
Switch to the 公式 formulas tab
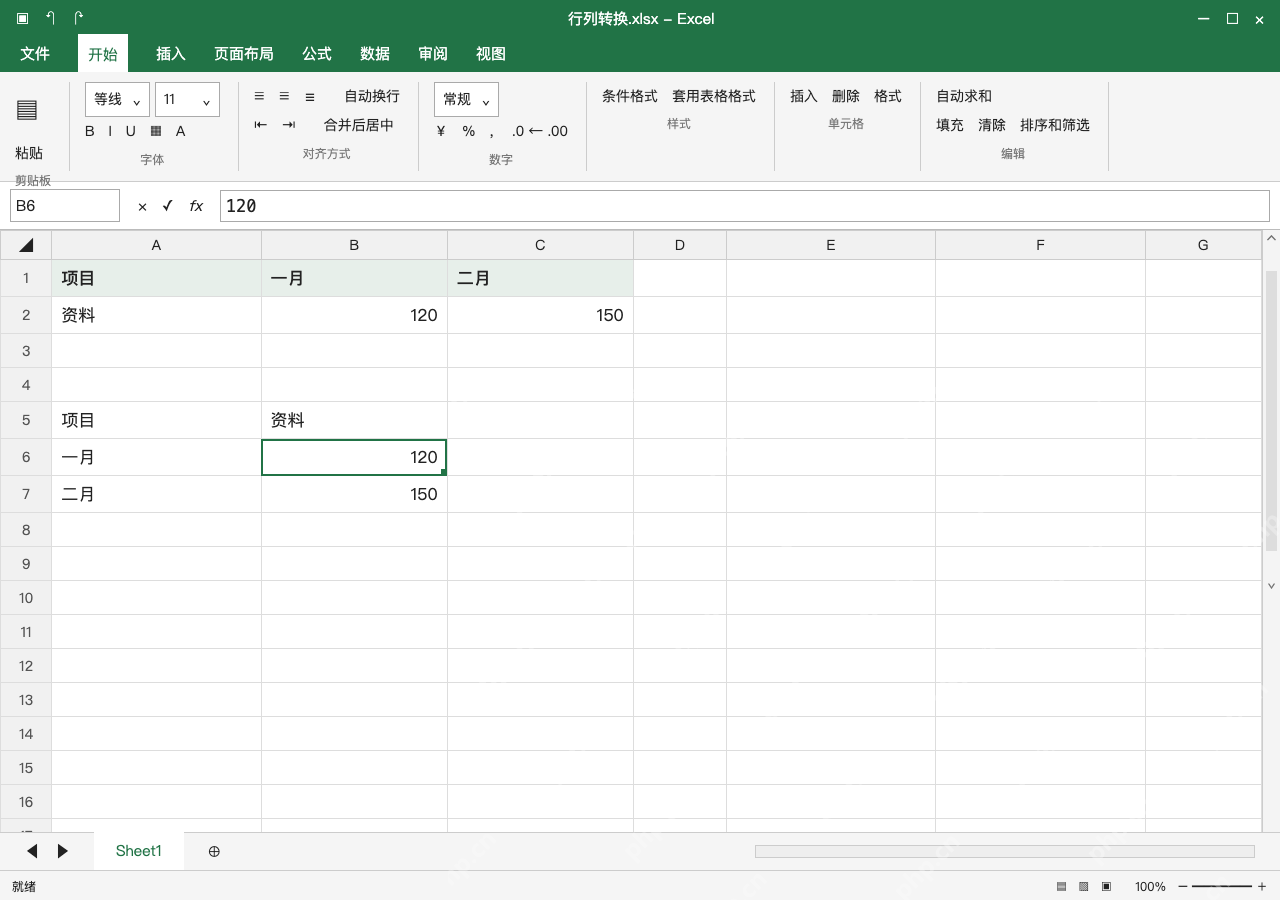click(317, 54)
